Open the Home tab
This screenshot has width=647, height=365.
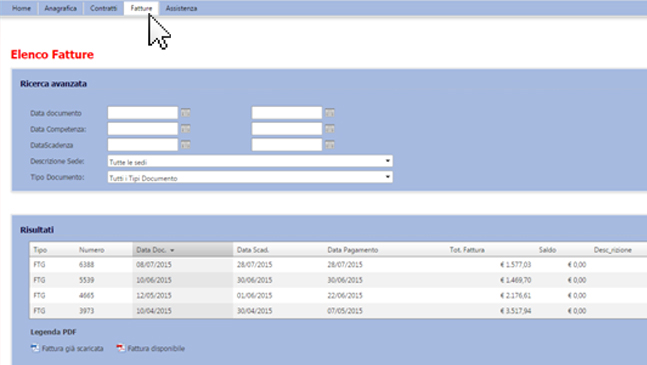coord(21,8)
